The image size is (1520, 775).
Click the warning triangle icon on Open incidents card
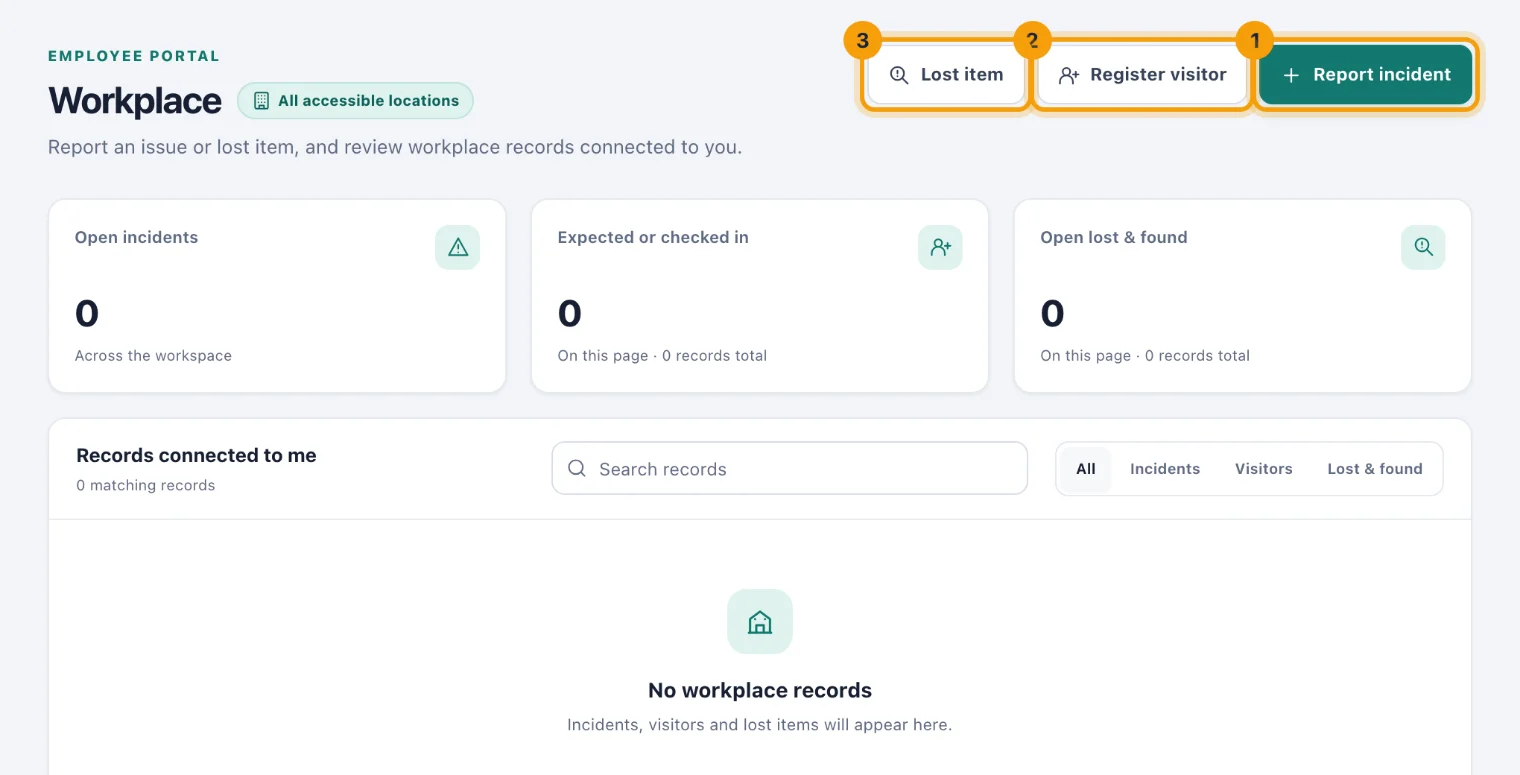[458, 247]
